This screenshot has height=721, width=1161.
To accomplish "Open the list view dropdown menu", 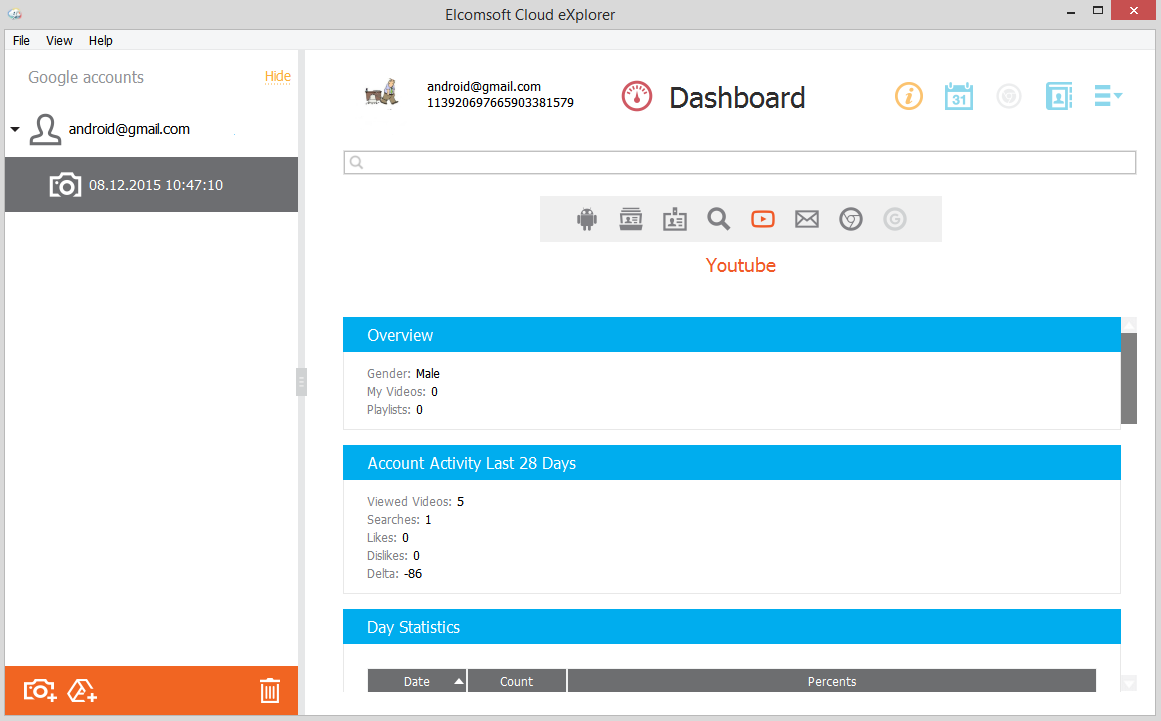I will [x=1108, y=95].
